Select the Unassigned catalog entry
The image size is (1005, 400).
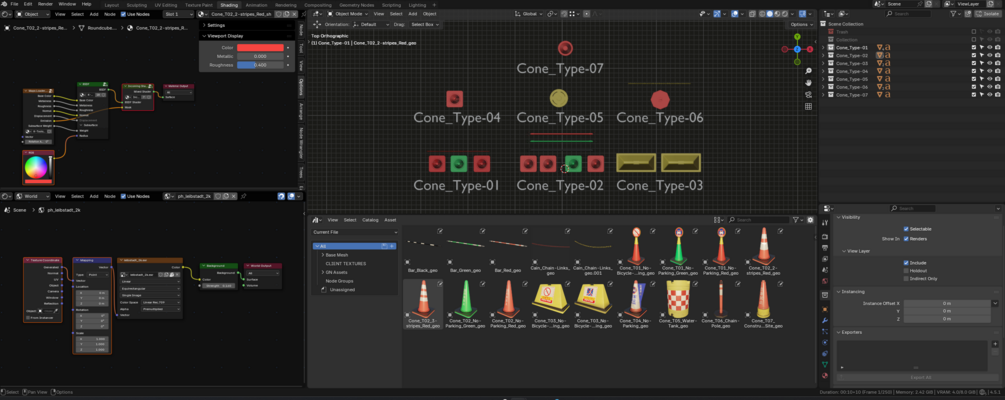click(342, 290)
